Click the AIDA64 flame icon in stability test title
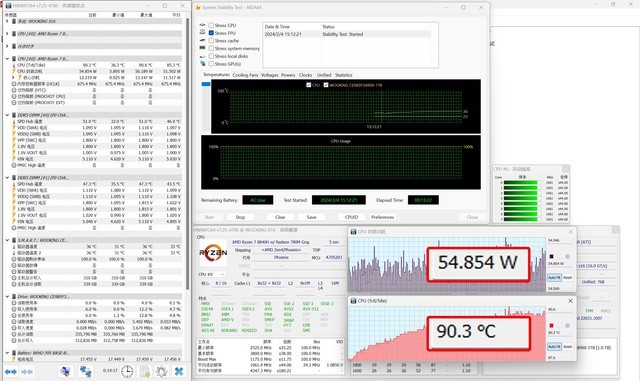 (198, 7)
